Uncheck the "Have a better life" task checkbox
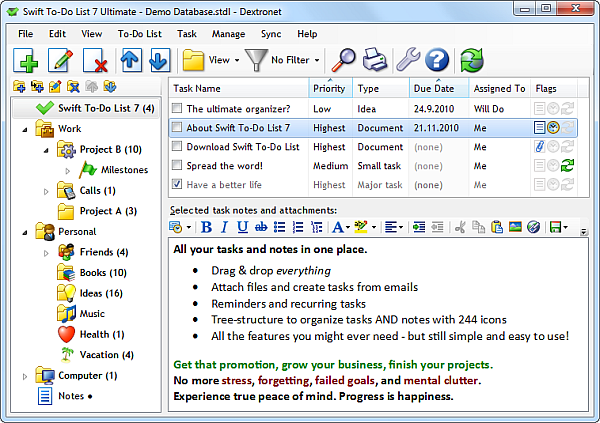This screenshot has width=600, height=423. 177,184
